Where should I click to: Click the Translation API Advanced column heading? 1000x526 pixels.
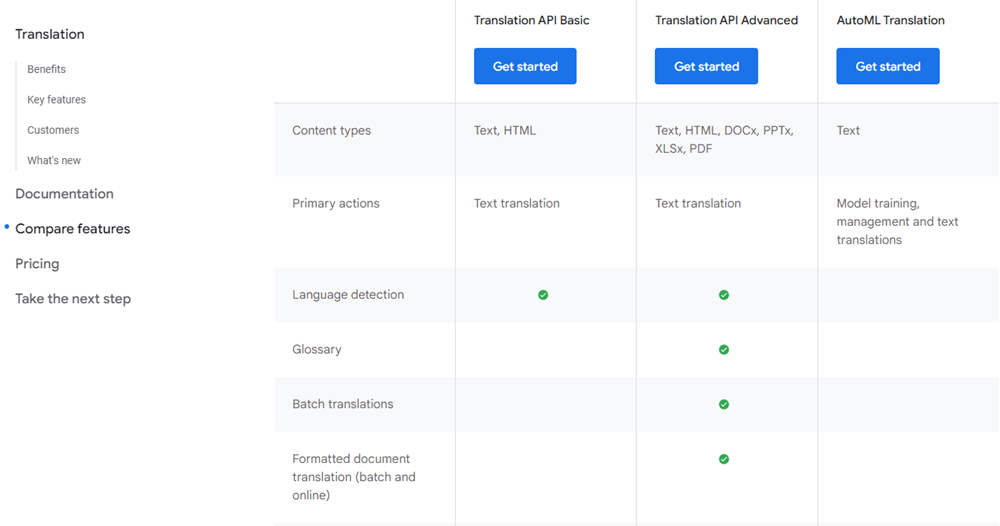click(726, 20)
